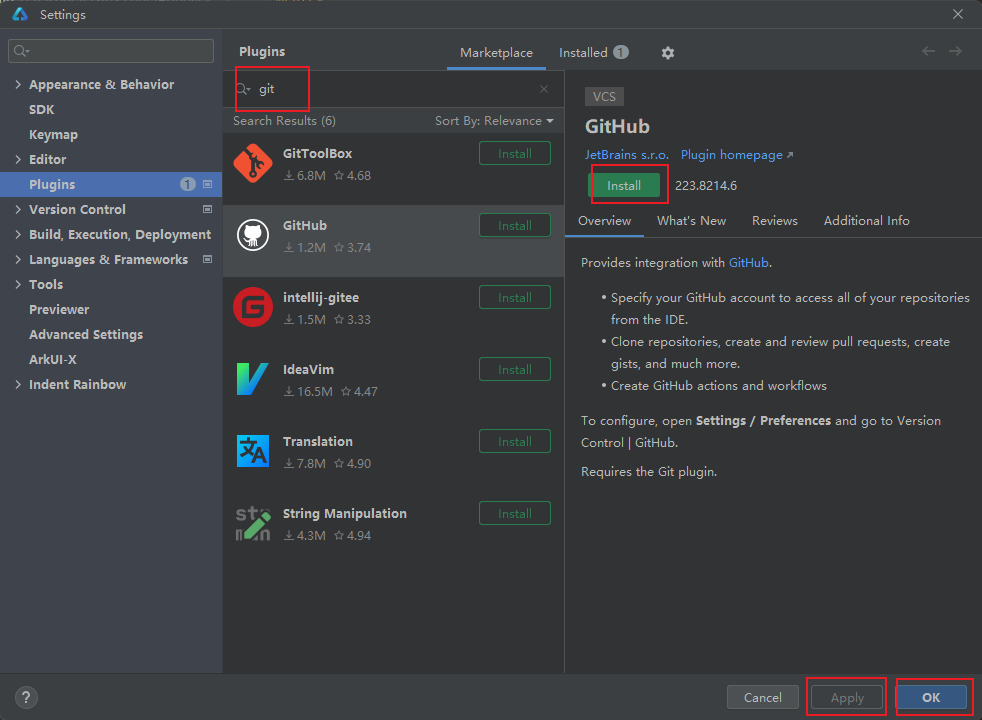Image resolution: width=982 pixels, height=720 pixels.
Task: Open the JetBrains s.r.o. vendor link
Action: click(x=627, y=155)
